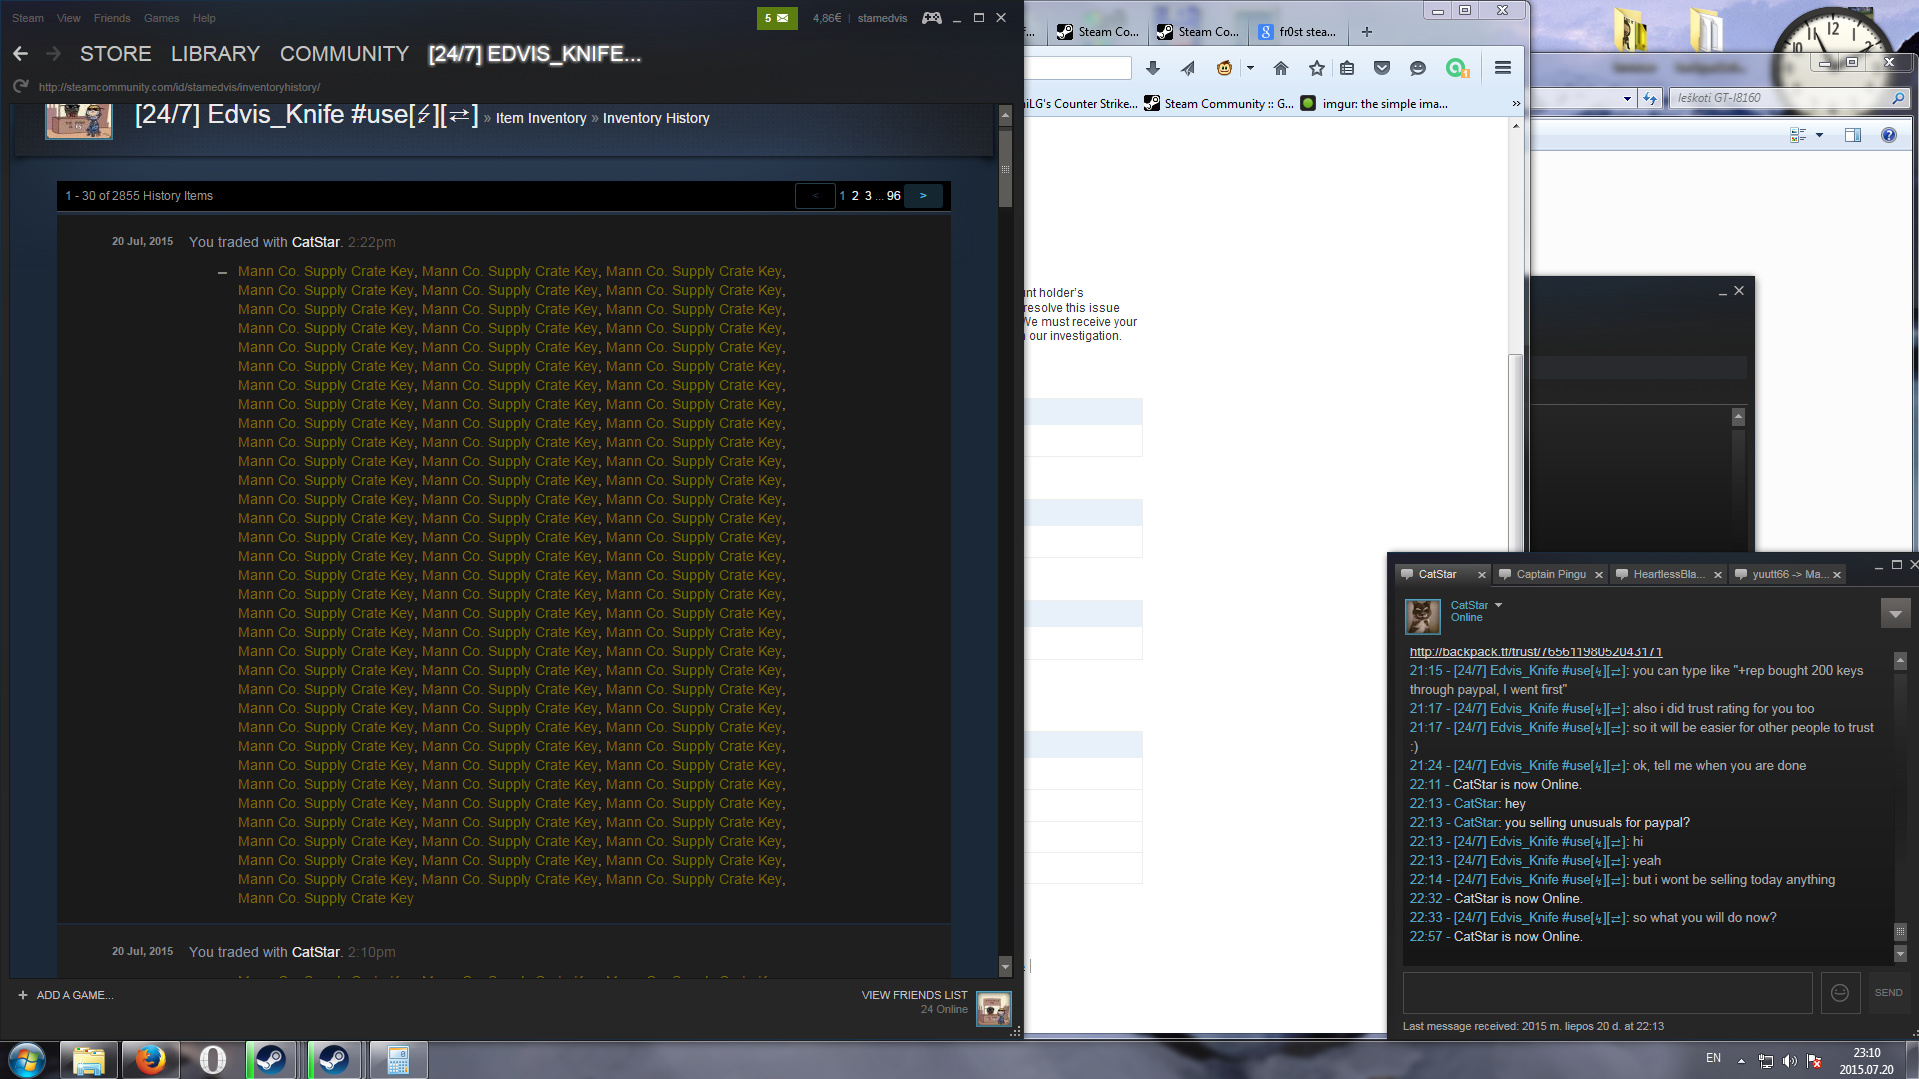
Task: Collapse the traded items list minus toggle
Action: 222,272
